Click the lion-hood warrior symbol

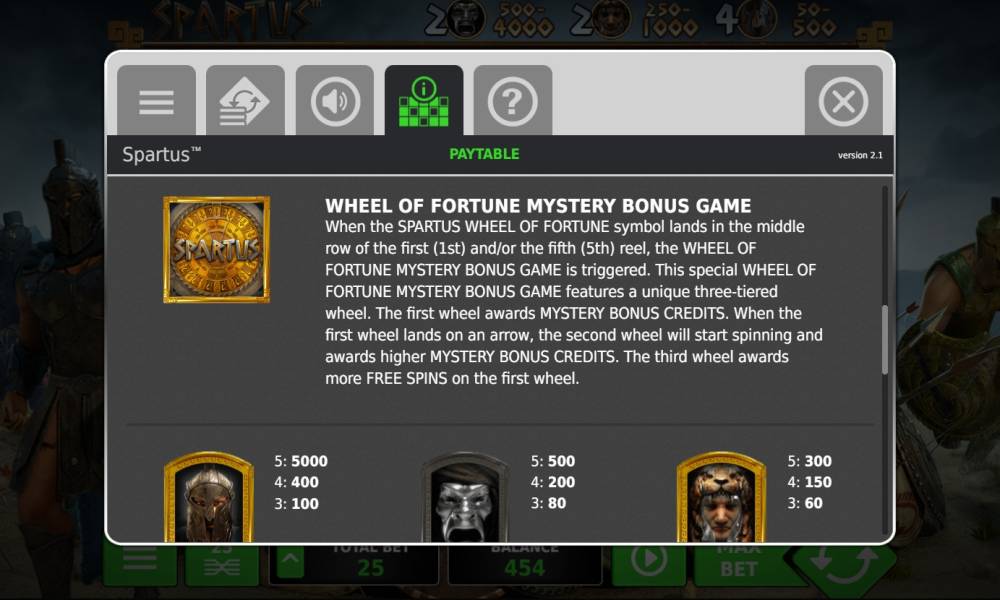point(721,497)
